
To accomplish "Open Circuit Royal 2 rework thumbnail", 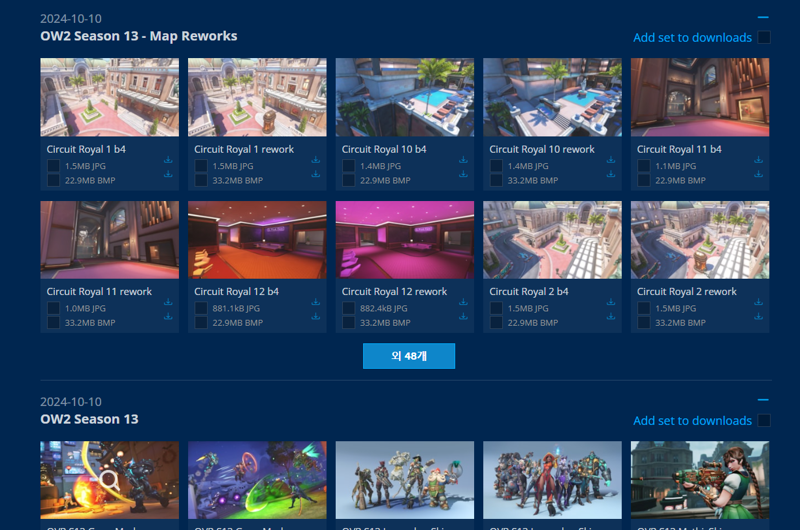I will [x=700, y=240].
